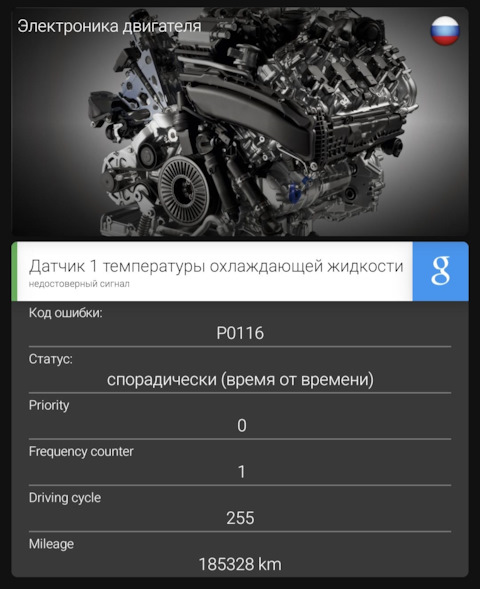The height and width of the screenshot is (589, 480).
Task: Select the Frequency counter value 1
Action: point(242,472)
